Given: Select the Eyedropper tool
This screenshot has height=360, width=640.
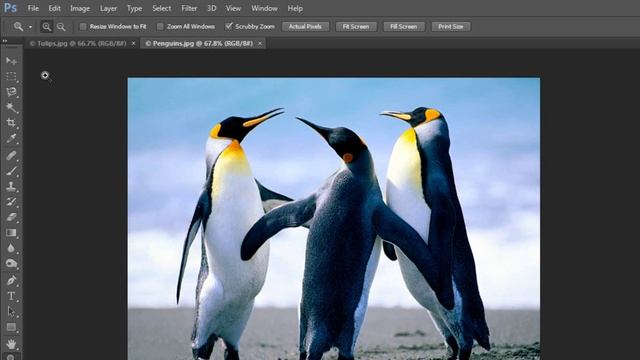Looking at the screenshot, I should (x=11, y=139).
